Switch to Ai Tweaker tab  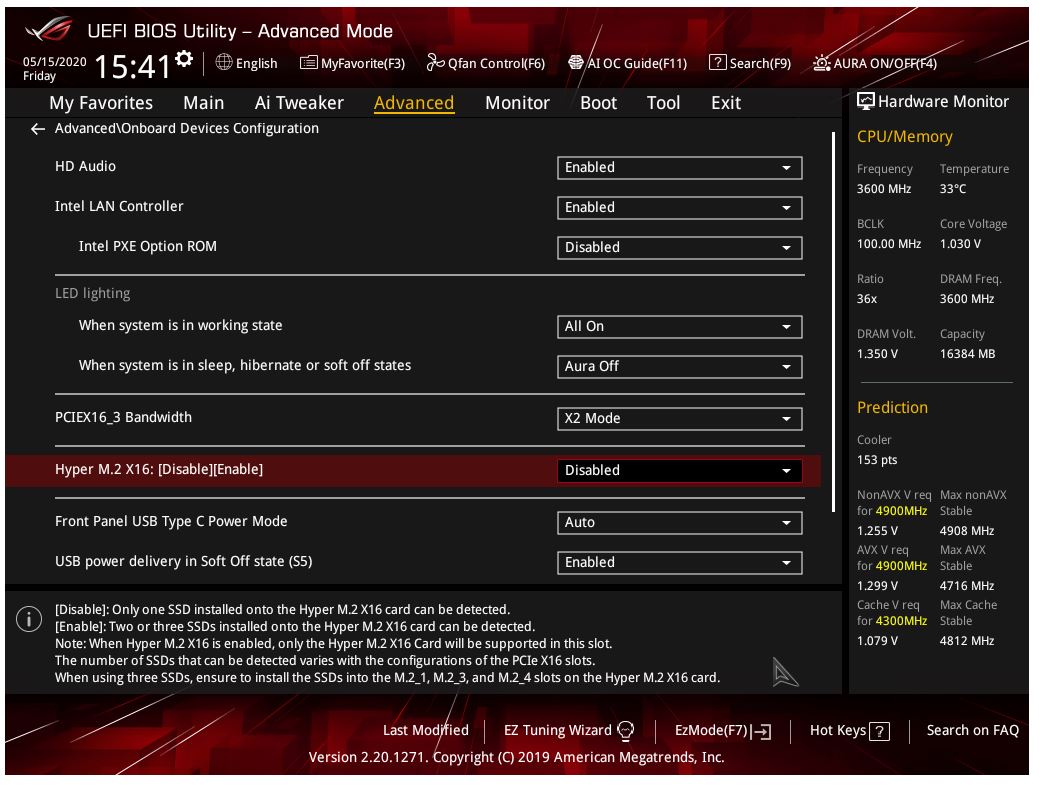tap(299, 103)
